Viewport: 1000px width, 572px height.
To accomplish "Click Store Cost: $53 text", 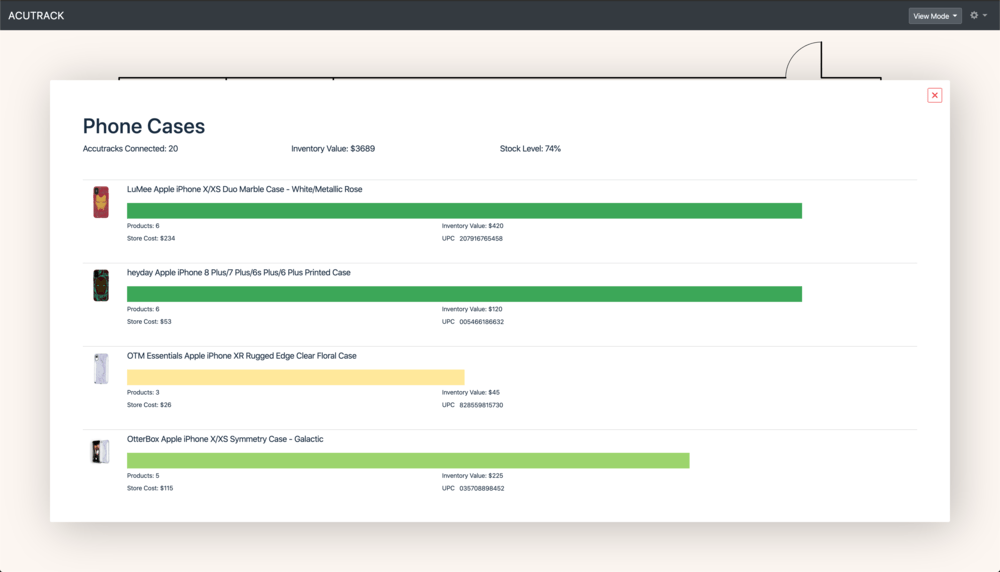I will tap(149, 322).
